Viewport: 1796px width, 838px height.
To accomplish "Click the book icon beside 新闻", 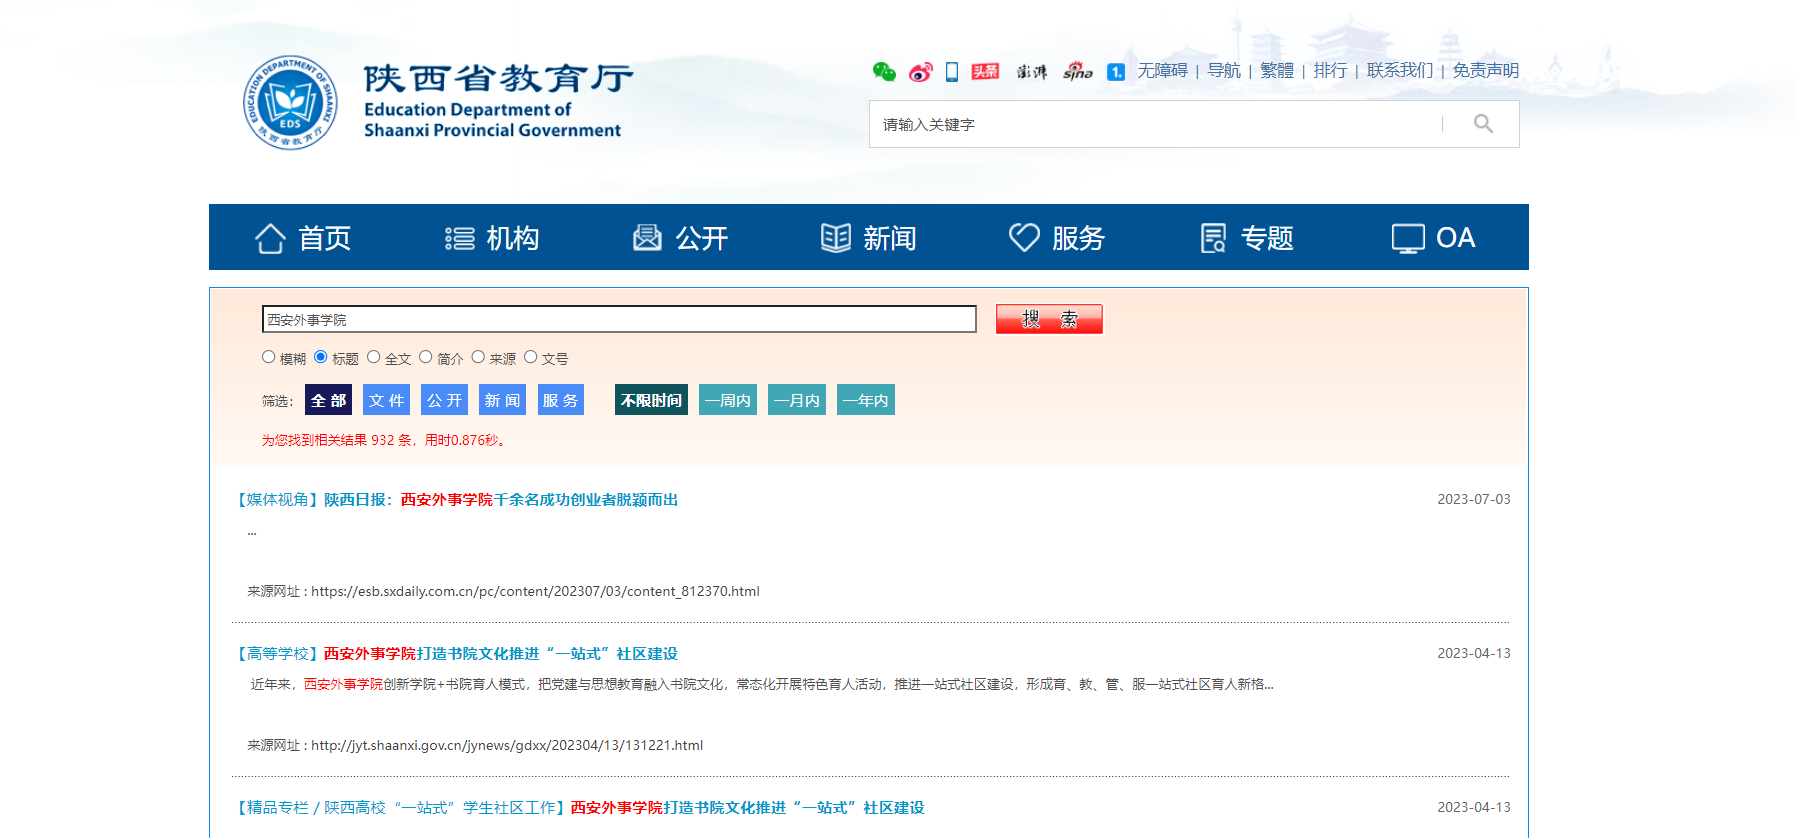I will [x=836, y=238].
